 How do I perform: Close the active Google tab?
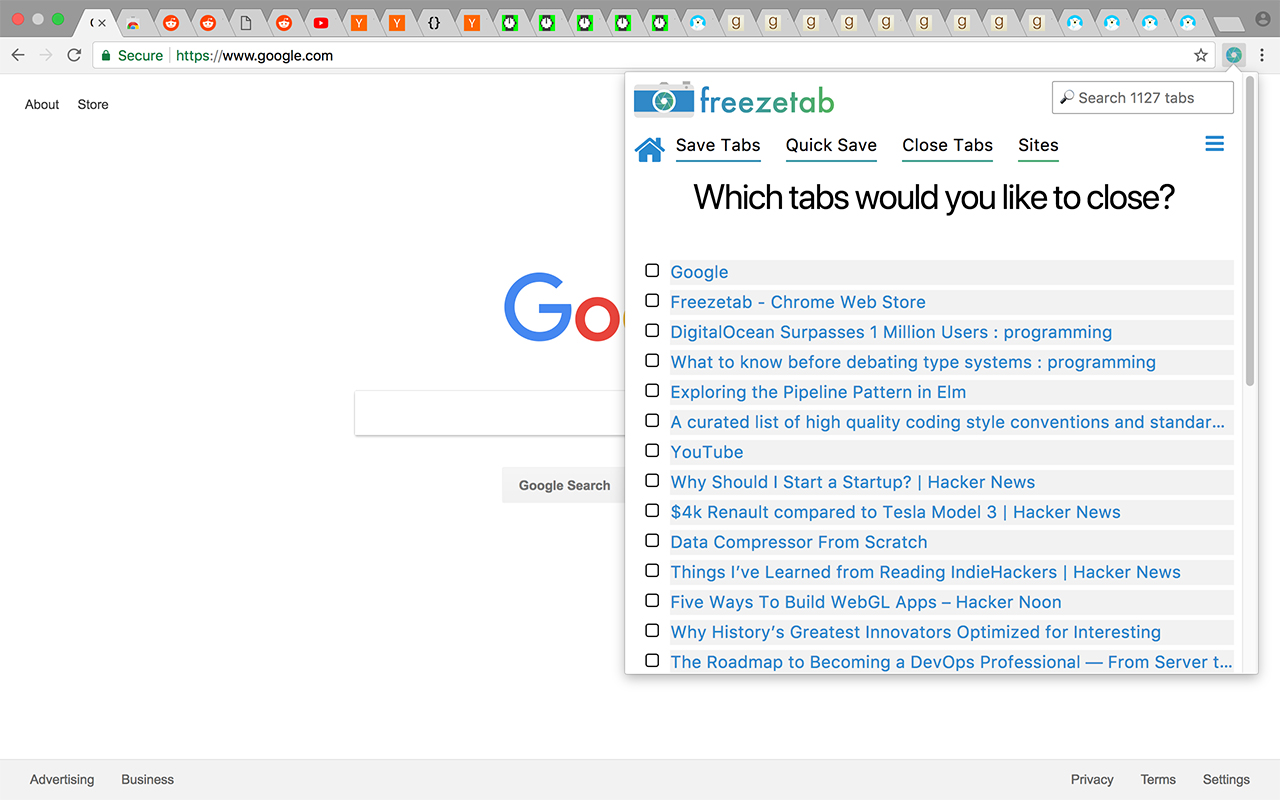[101, 22]
